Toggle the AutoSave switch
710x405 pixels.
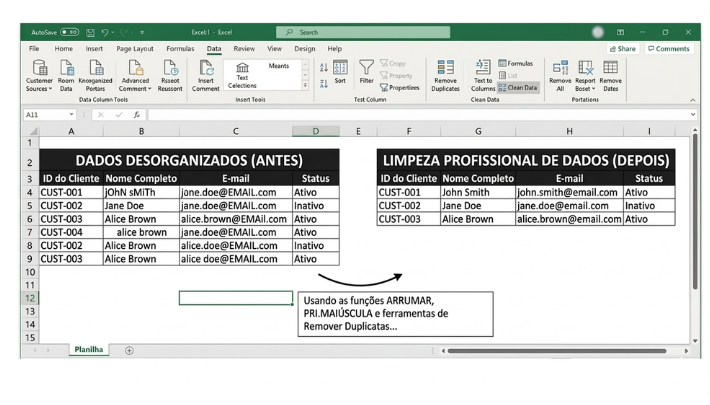(x=70, y=32)
